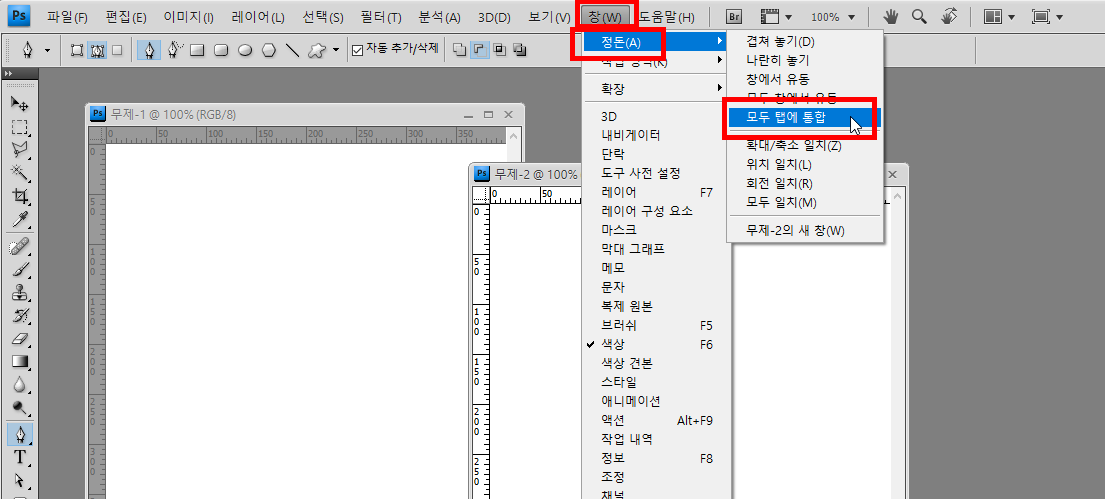The image size is (1105, 499).
Task: Pick the Magic Wand tool
Action: click(20, 173)
